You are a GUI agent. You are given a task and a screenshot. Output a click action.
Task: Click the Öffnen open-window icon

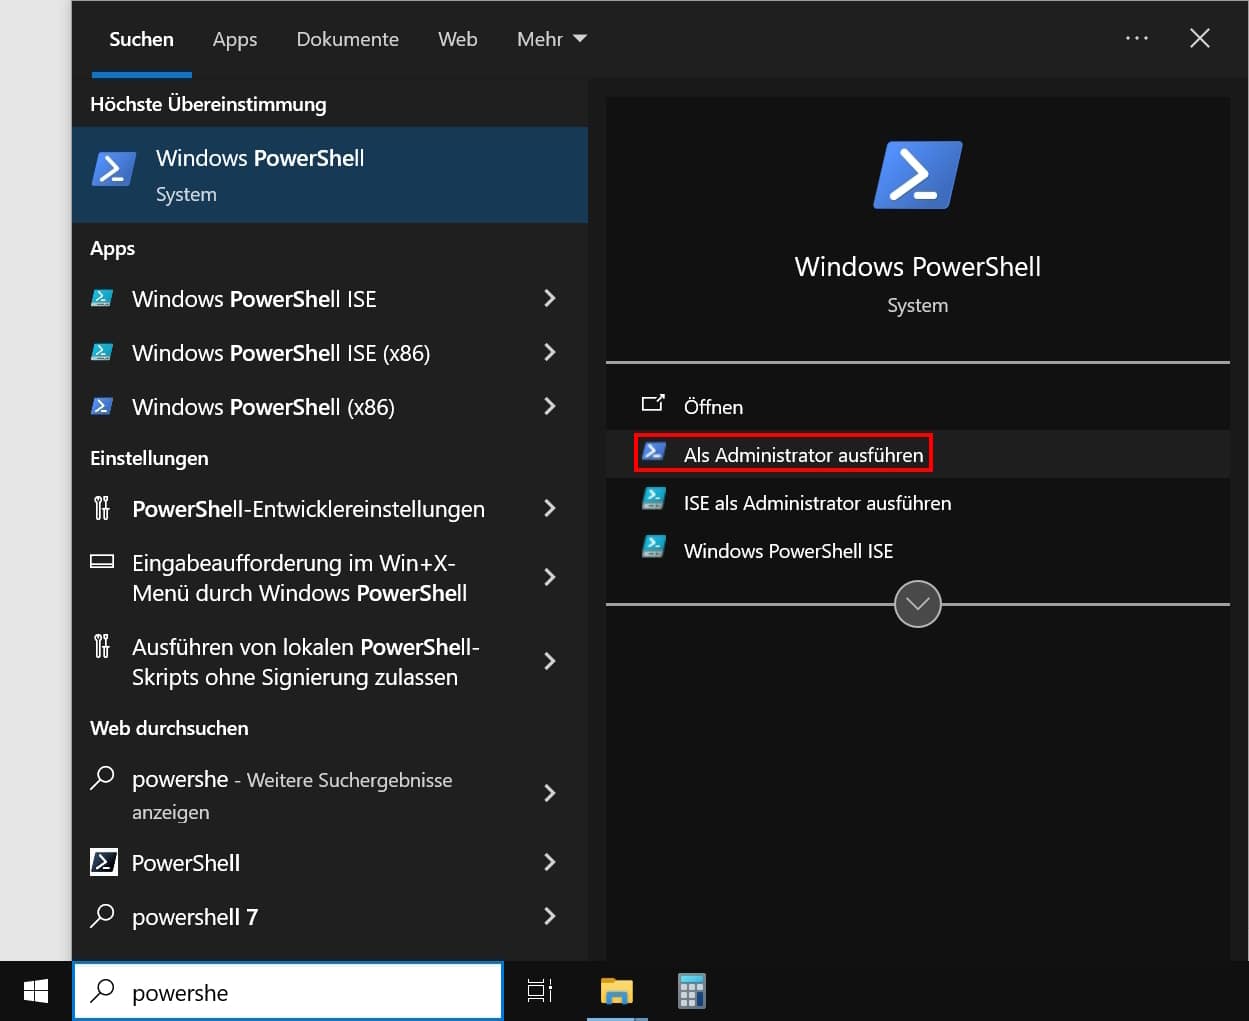pos(653,404)
